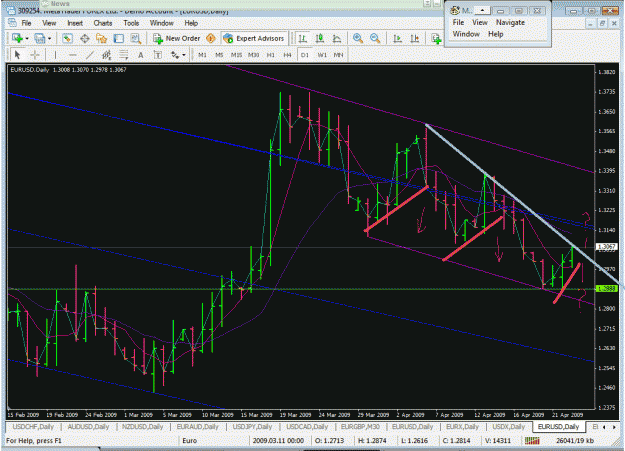Expand the Profiles dropdown arrow

coord(49,39)
